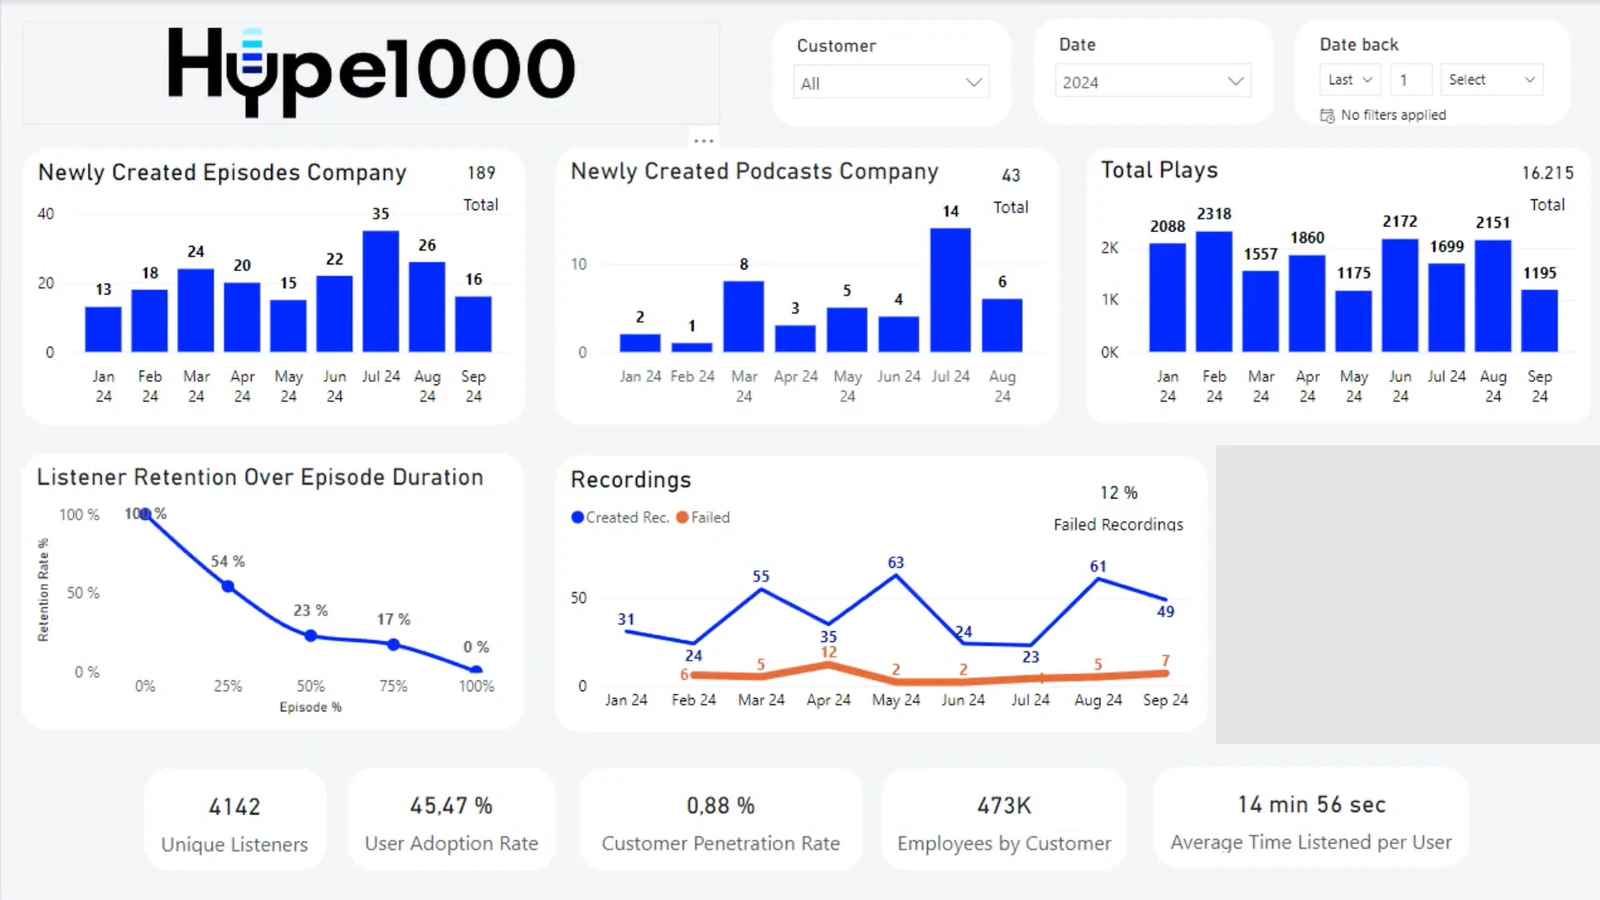Image resolution: width=1600 pixels, height=900 pixels.
Task: Click the 23 % retention data point
Action: pos(311,635)
